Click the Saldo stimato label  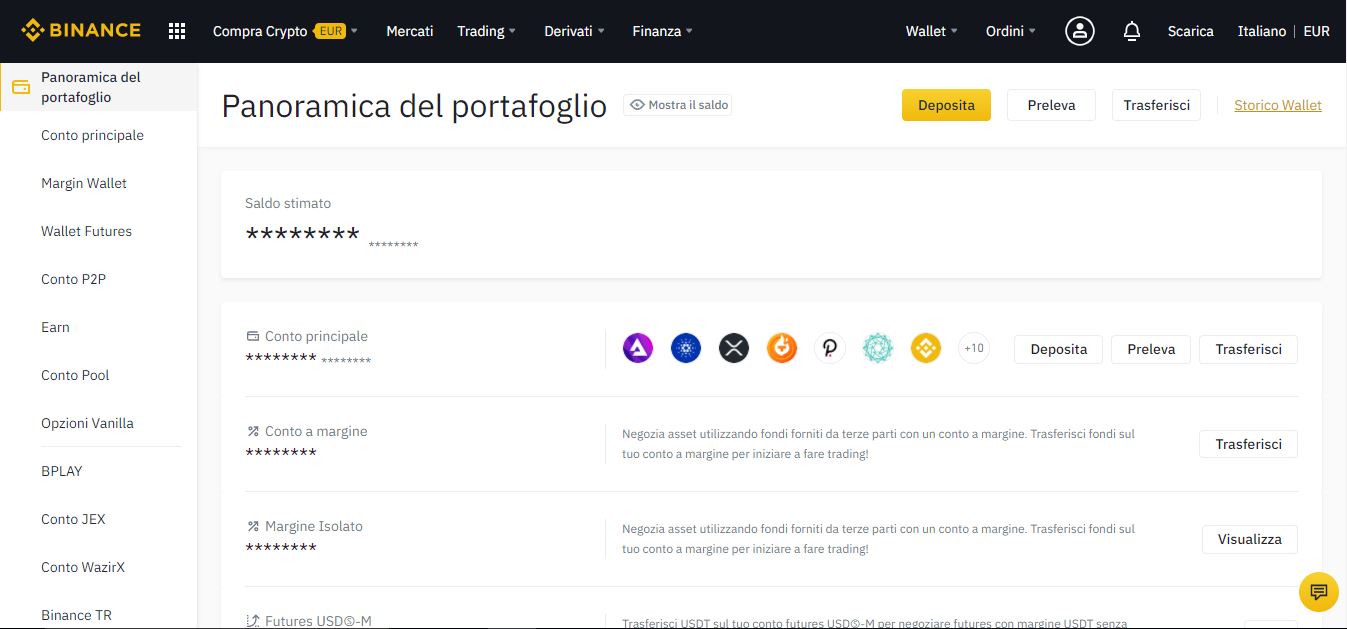(288, 203)
